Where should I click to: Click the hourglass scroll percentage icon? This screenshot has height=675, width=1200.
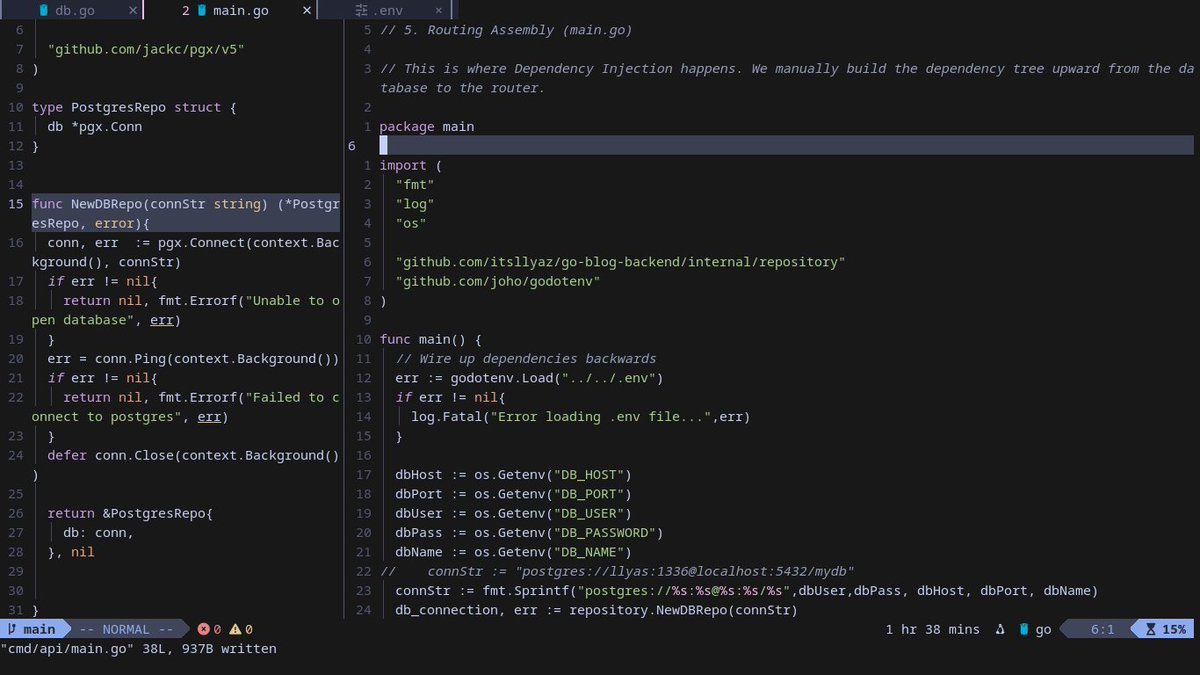pos(1150,629)
